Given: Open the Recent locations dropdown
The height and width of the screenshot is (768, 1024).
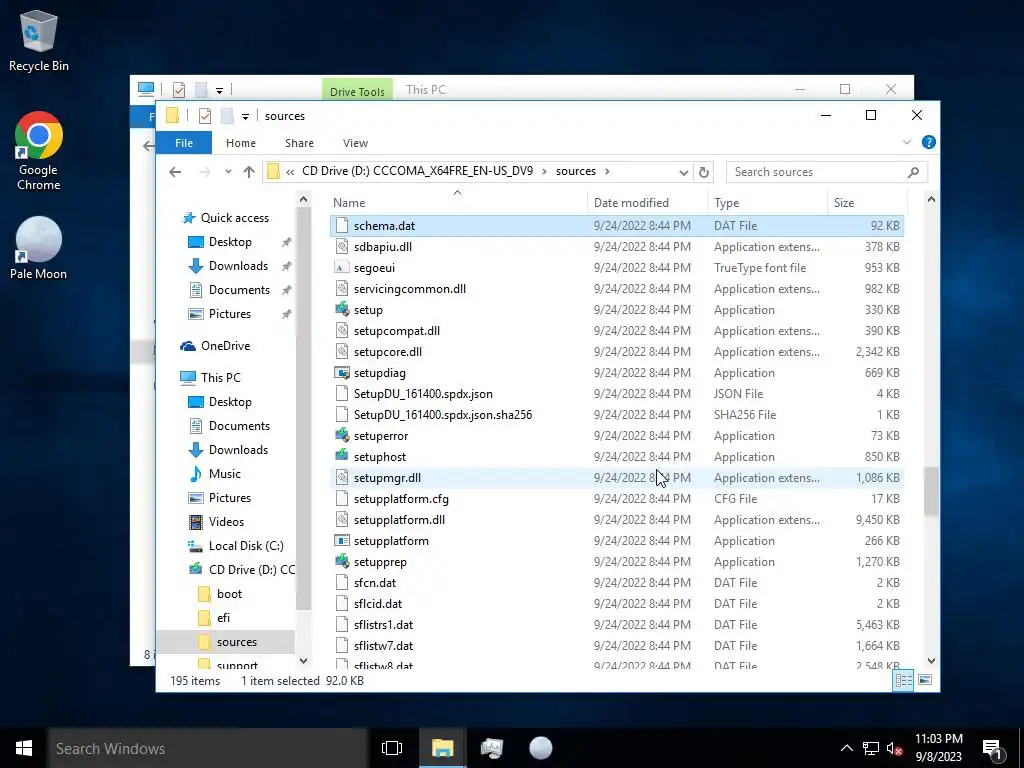Looking at the screenshot, I should tap(228, 172).
